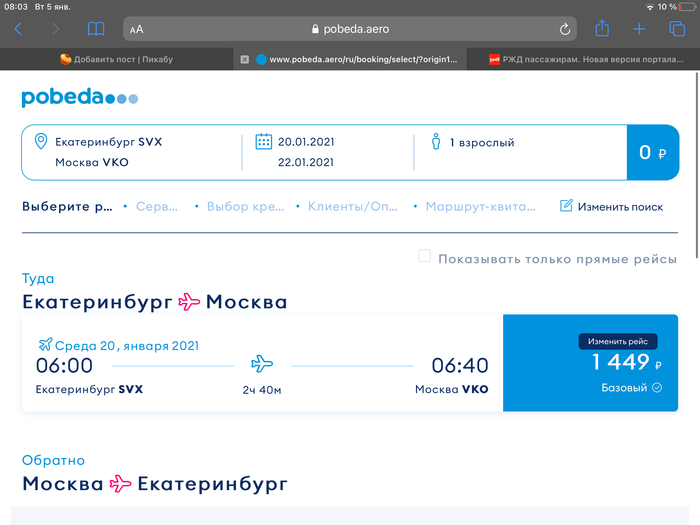Viewport: 700px width, 525px height.
Task: Close the pobeda.aero booking tab
Action: 245,59
